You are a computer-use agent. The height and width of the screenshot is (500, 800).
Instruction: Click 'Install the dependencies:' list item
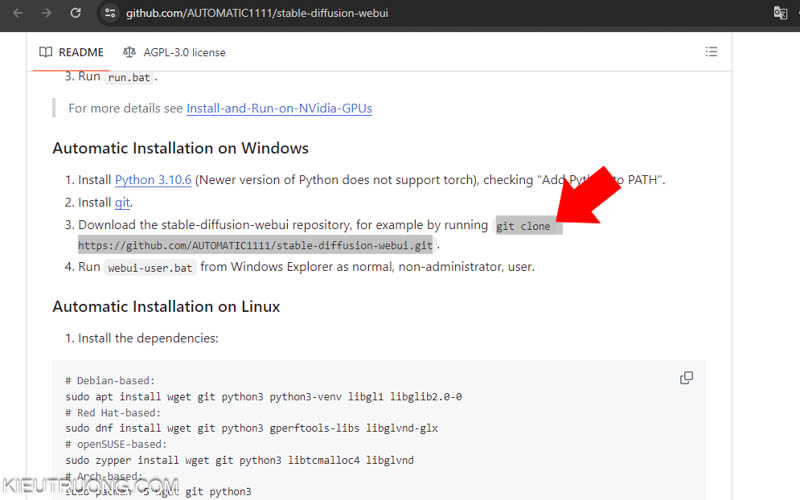[148, 338]
